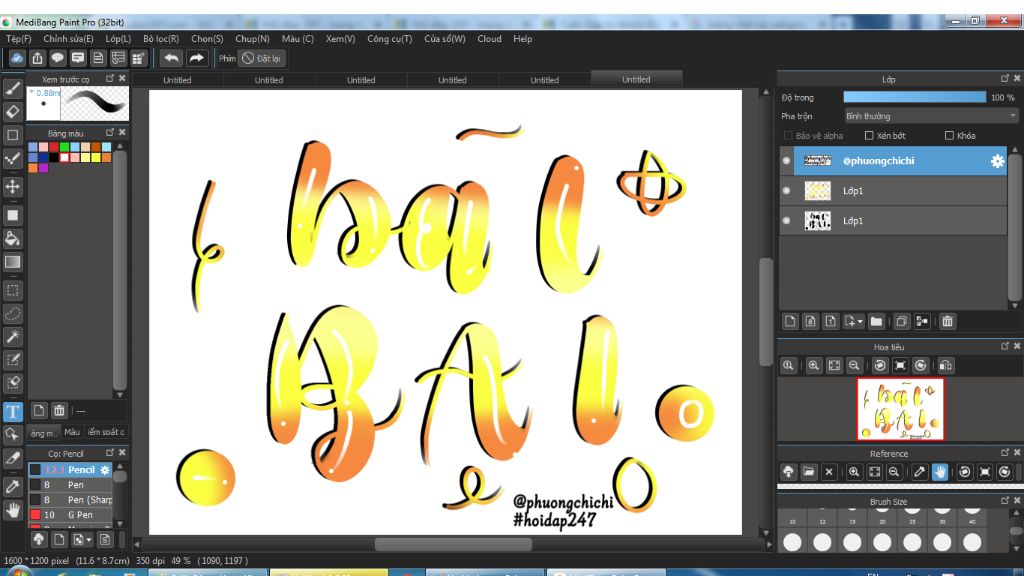Image resolution: width=1024 pixels, height=576 pixels.
Task: Open the Tệp(F) menu
Action: pyautogui.click(x=19, y=39)
